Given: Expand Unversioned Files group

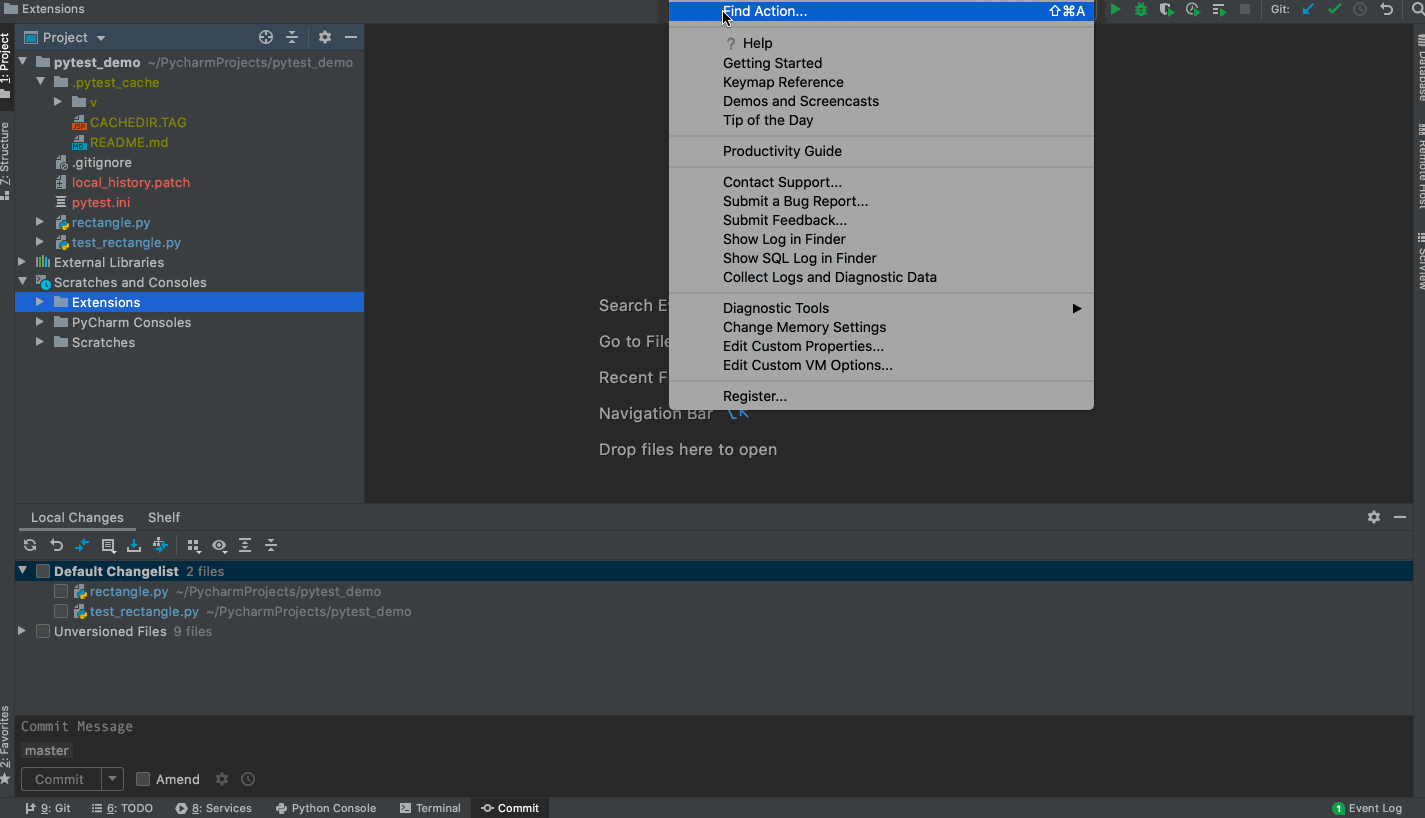Looking at the screenshot, I should 22,631.
